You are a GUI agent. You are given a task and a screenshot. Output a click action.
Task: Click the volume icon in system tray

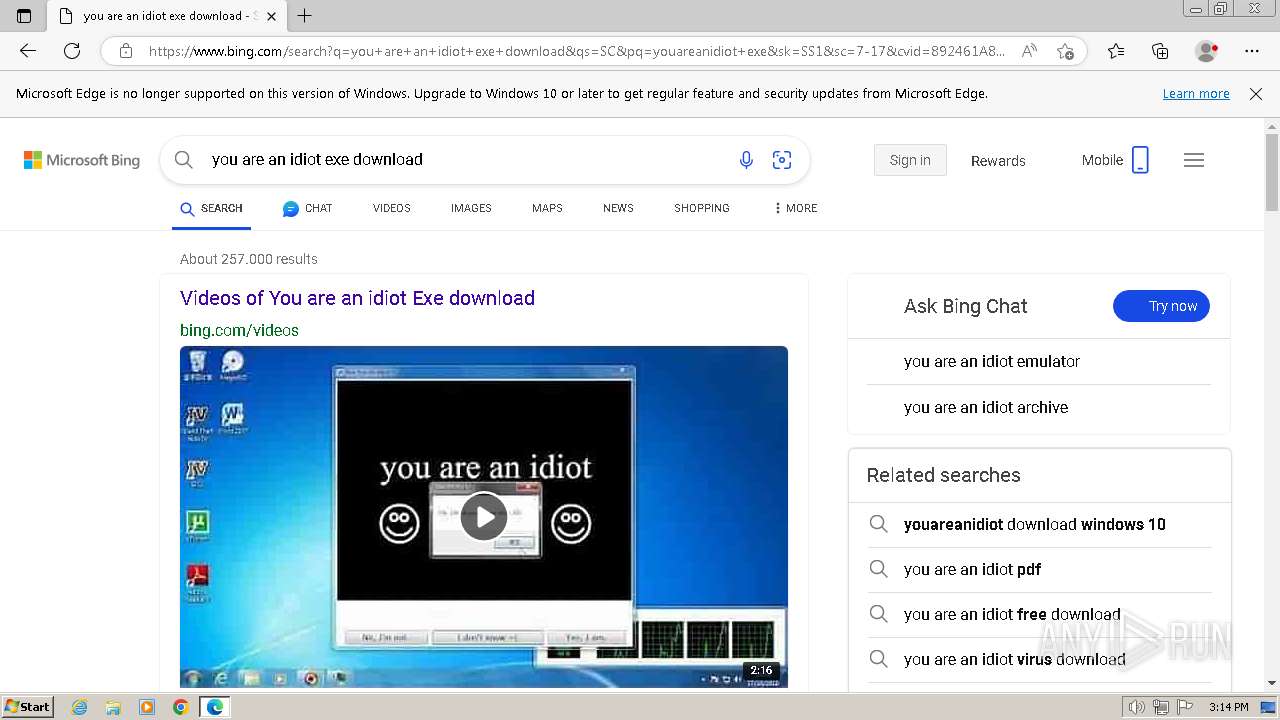point(1137,707)
